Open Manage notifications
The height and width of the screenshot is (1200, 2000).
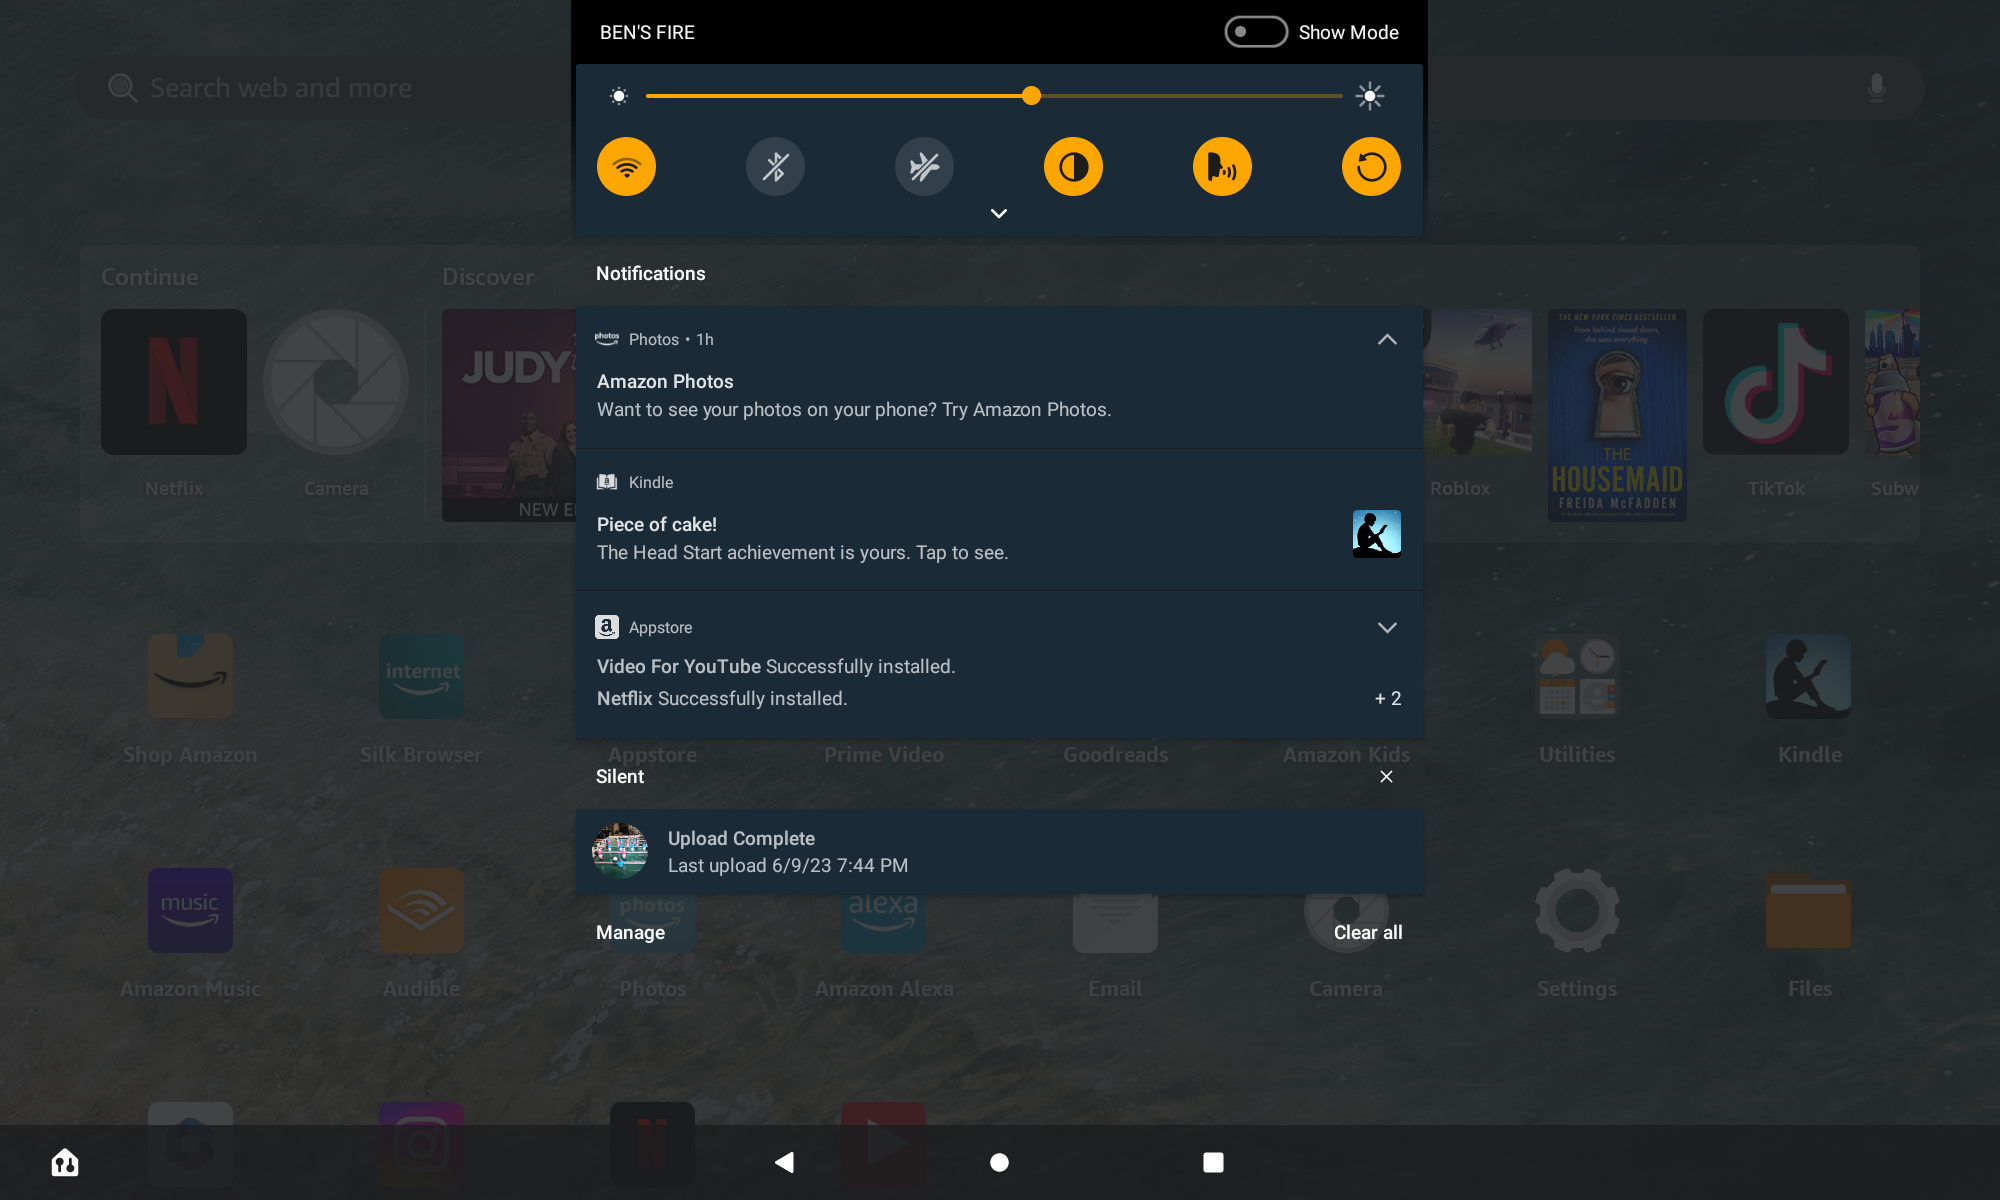(630, 932)
